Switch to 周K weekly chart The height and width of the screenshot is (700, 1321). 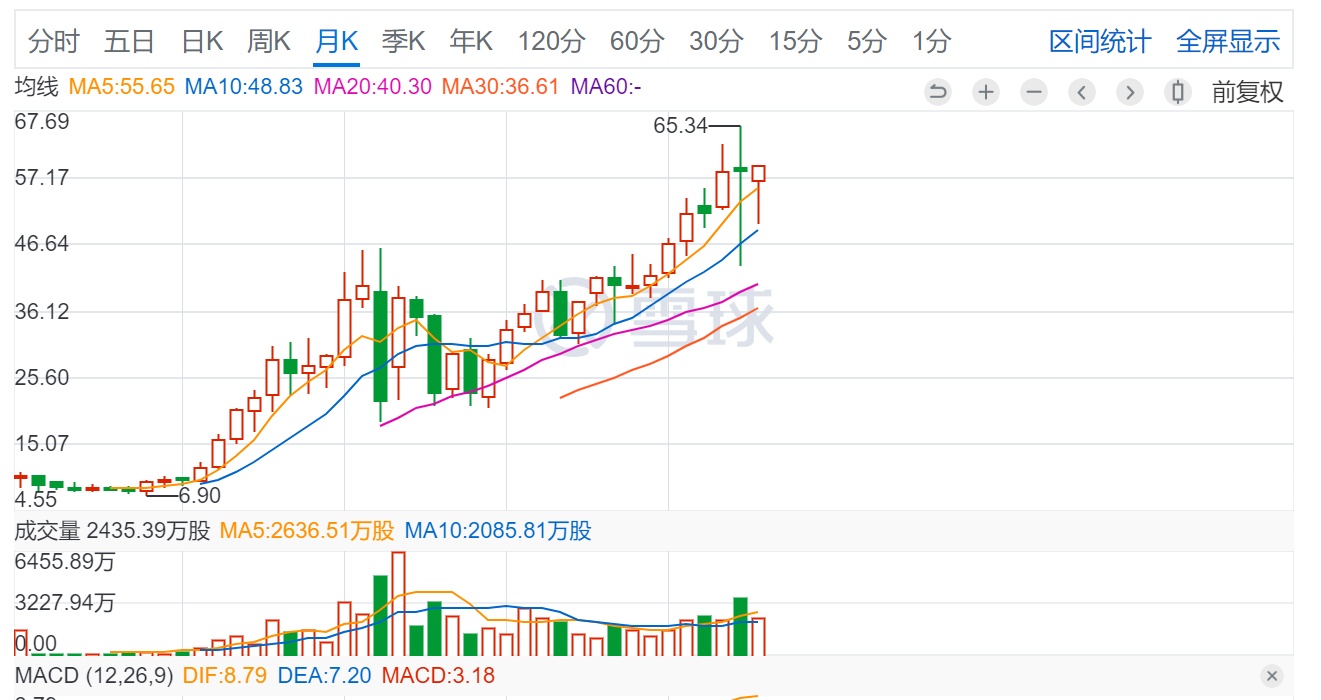(x=268, y=42)
